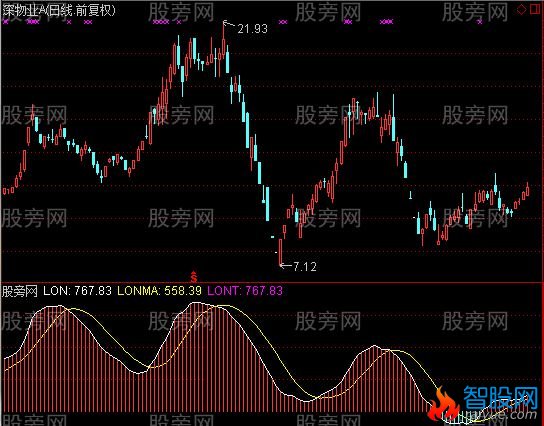Click the 股旁网 indicator name label
Viewport: 544px width, 426px height.
(x=19, y=291)
